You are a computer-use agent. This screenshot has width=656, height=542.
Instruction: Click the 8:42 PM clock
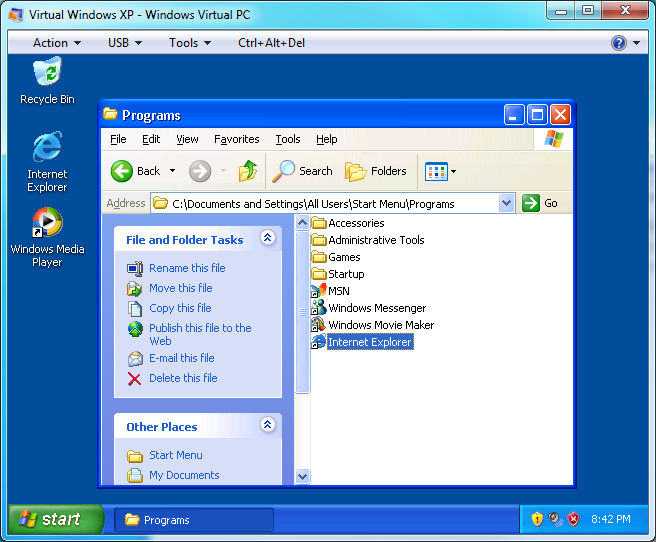click(611, 519)
